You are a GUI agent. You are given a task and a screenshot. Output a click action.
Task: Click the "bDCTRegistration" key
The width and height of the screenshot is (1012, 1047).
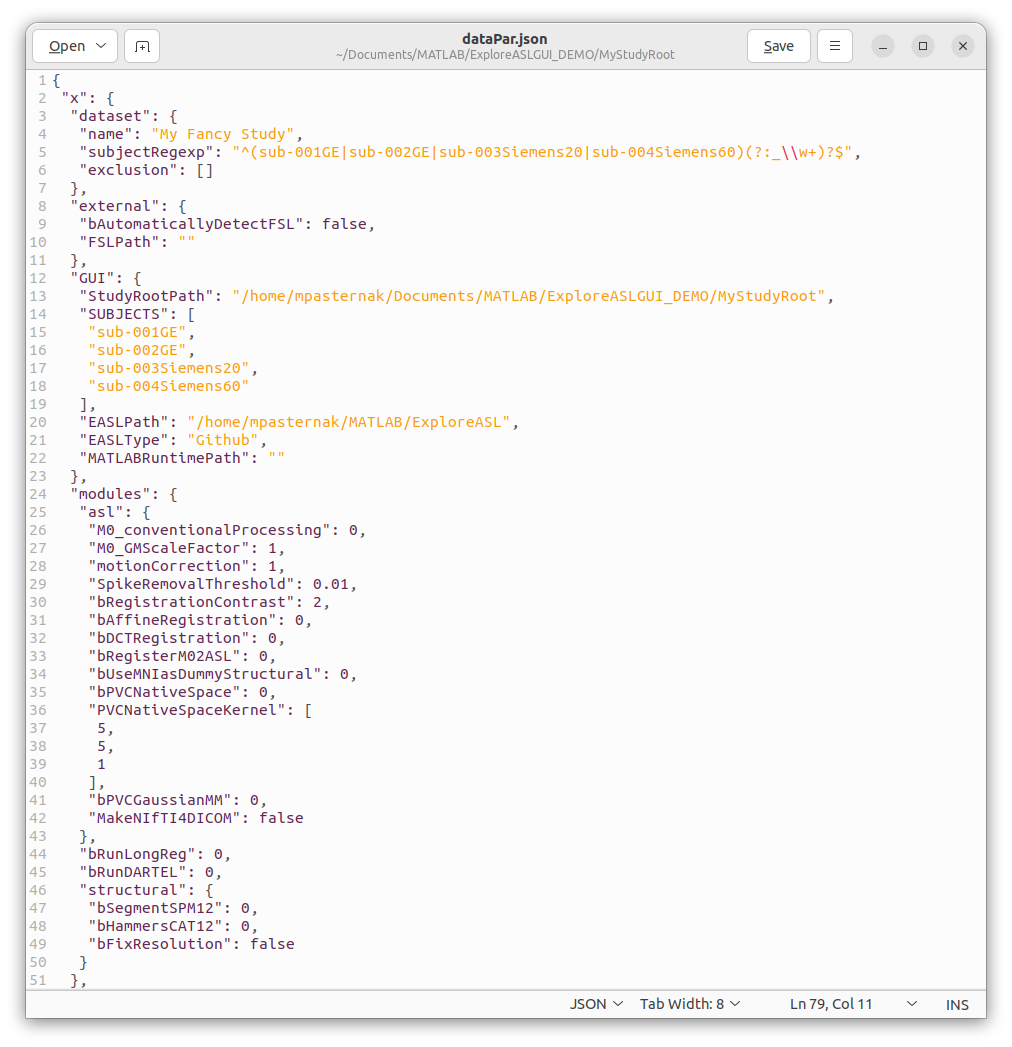169,639
